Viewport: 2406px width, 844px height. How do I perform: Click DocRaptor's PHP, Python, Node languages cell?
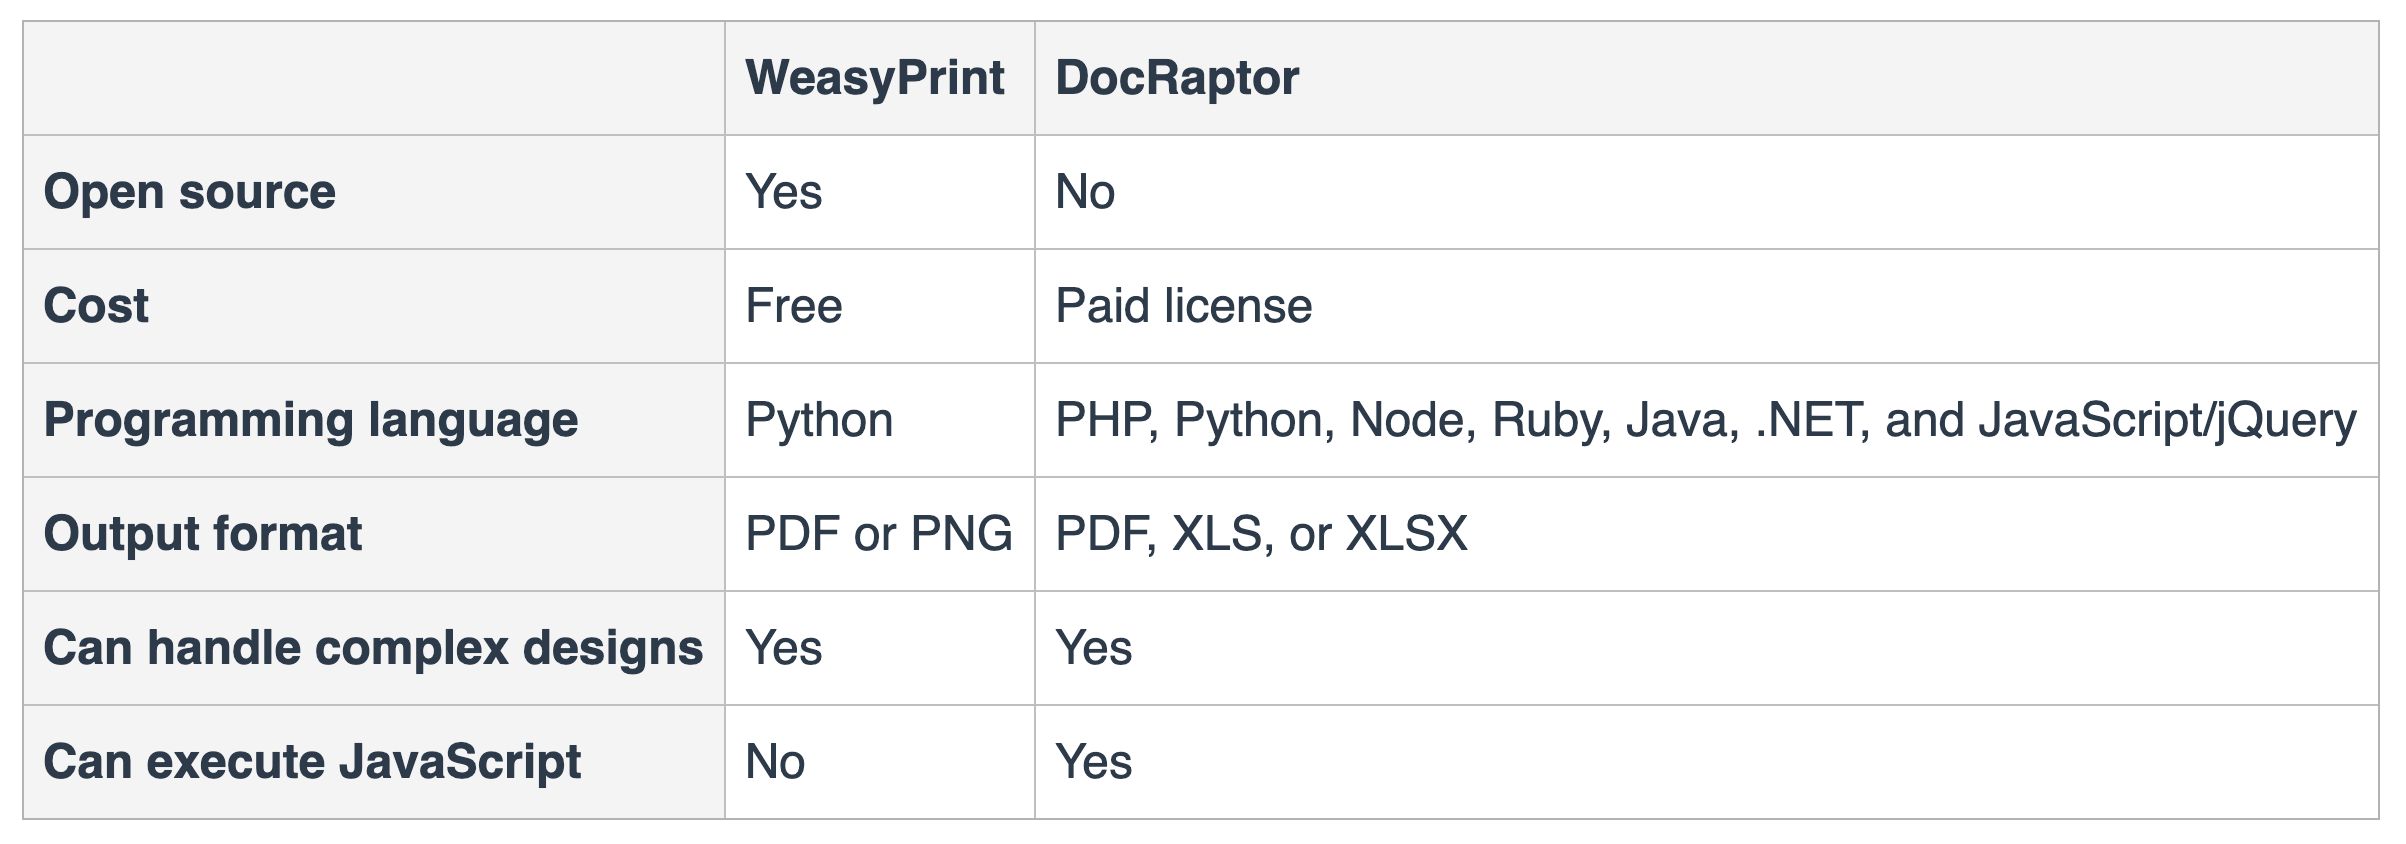click(x=1705, y=420)
